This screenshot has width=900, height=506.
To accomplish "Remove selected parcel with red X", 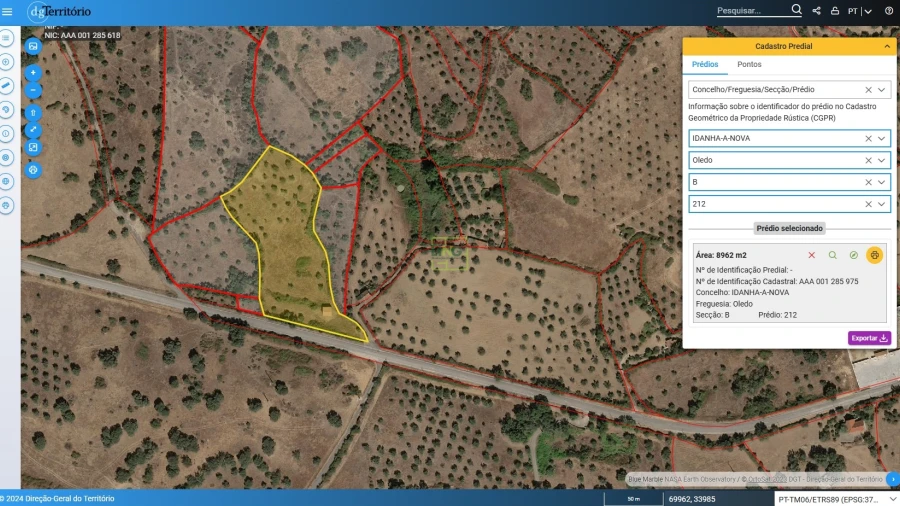I will click(811, 255).
